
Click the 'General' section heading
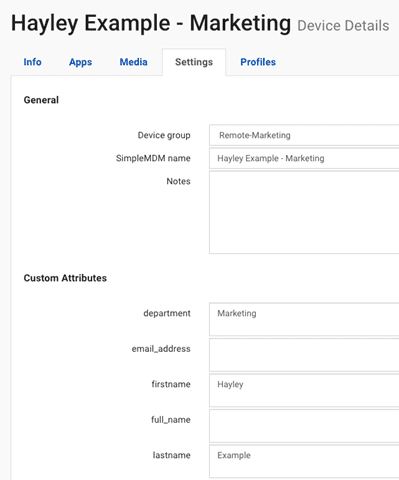41,100
